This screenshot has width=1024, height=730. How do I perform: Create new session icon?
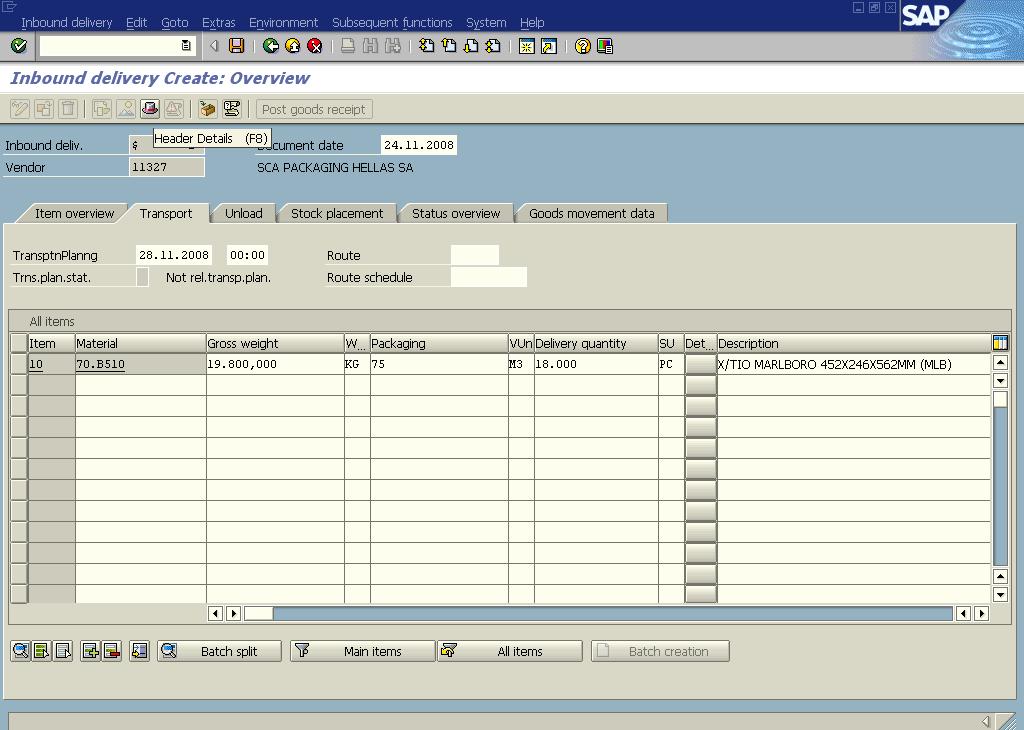526,46
